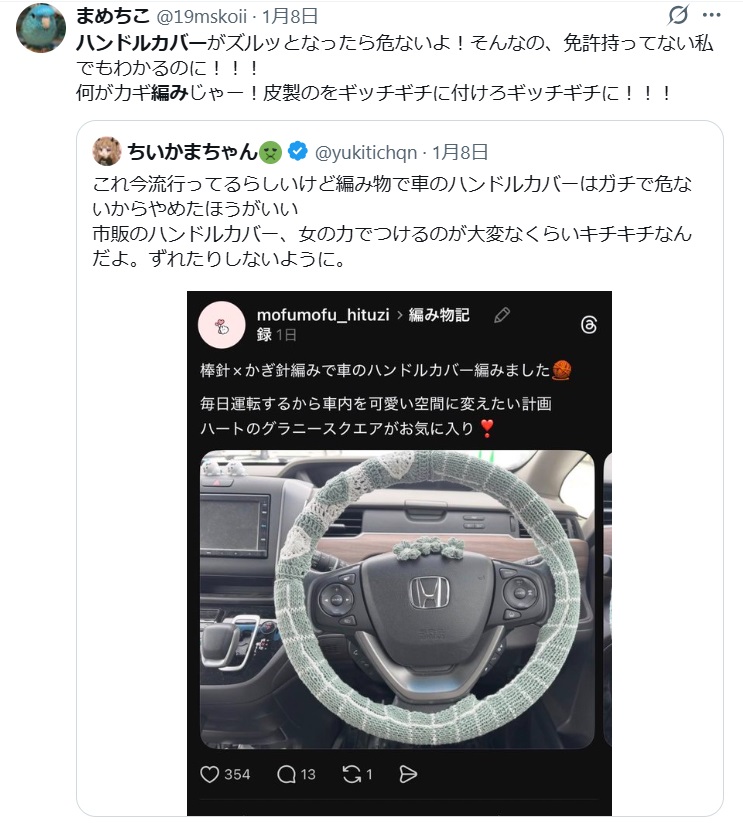
Task: Click the repost arrows icon showing 1
Action: point(352,774)
